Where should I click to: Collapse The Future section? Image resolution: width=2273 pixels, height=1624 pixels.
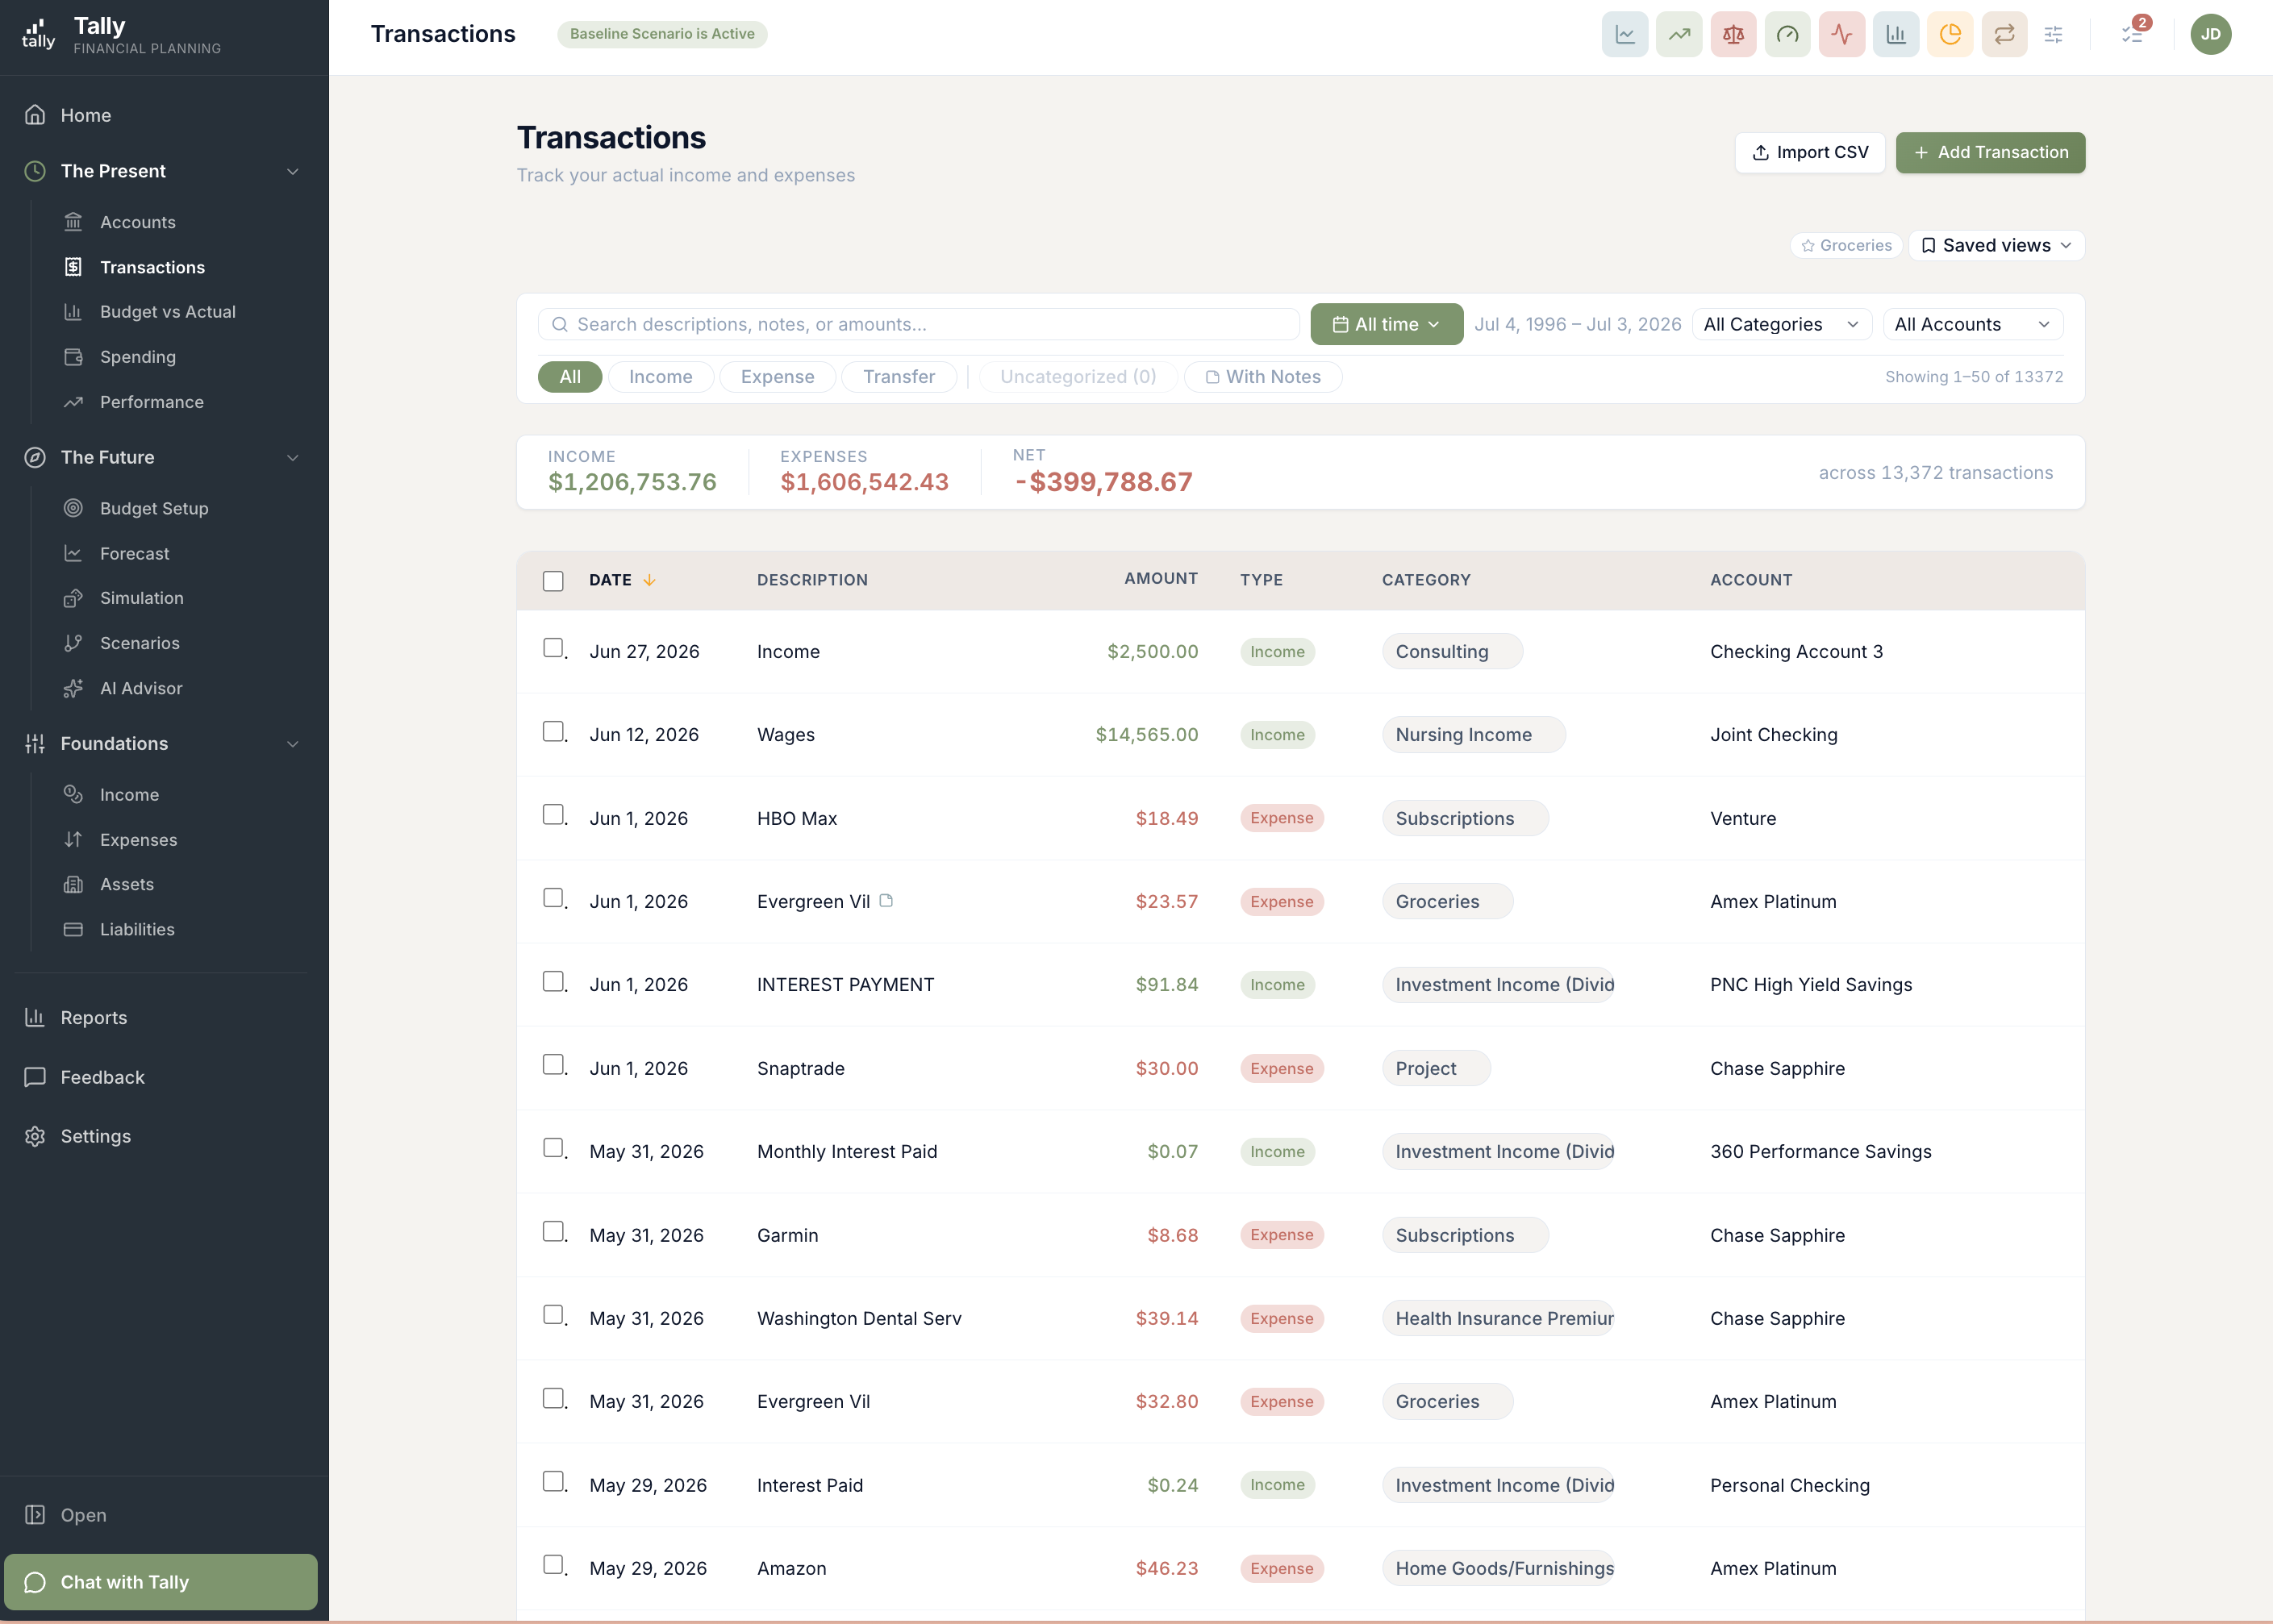click(x=293, y=457)
